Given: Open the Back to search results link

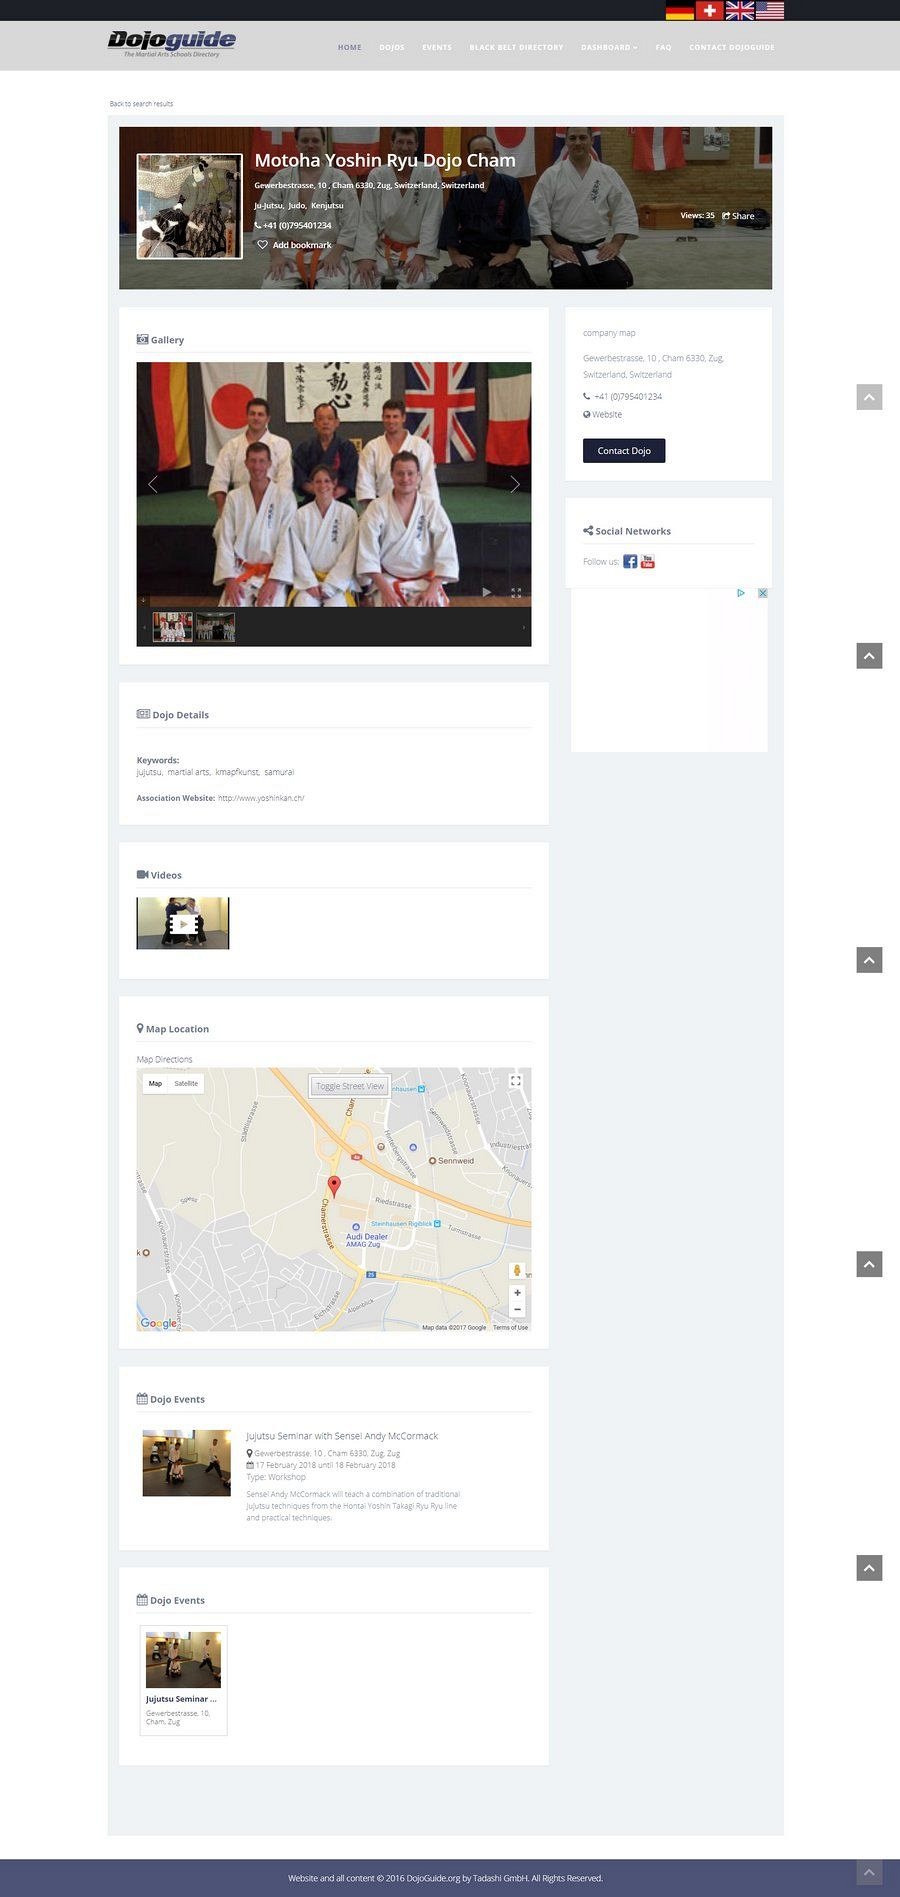Looking at the screenshot, I should click(x=141, y=104).
